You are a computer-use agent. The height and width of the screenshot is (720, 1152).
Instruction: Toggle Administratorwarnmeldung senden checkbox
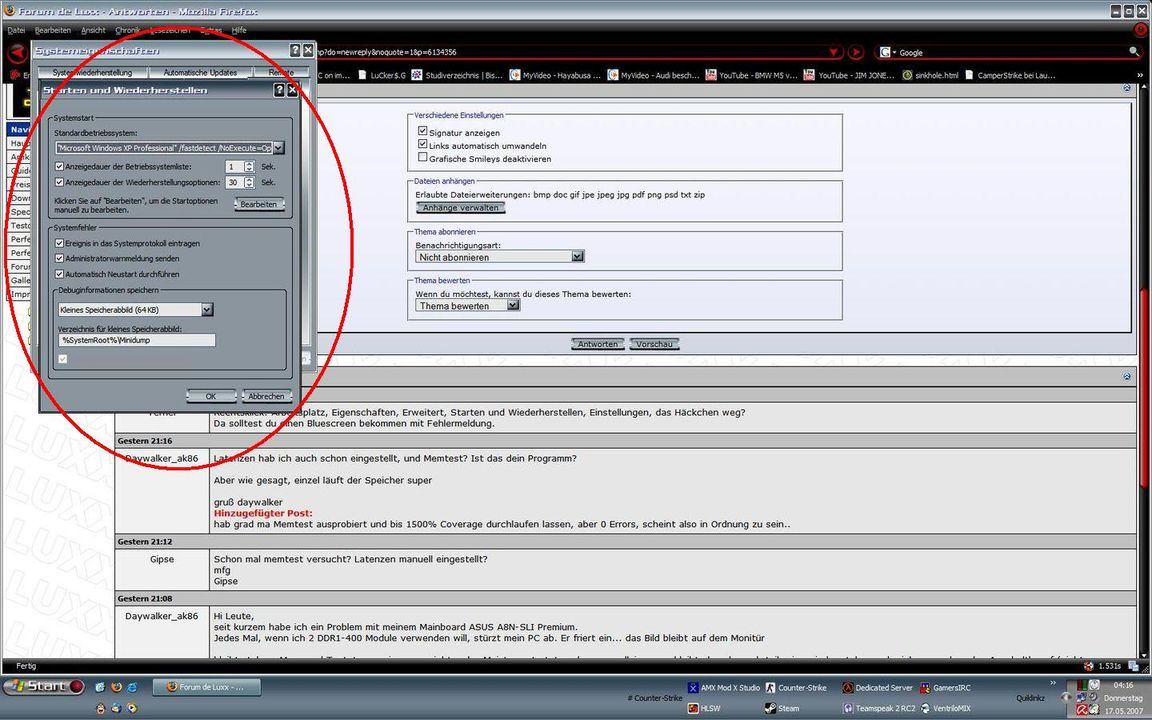tap(60, 259)
